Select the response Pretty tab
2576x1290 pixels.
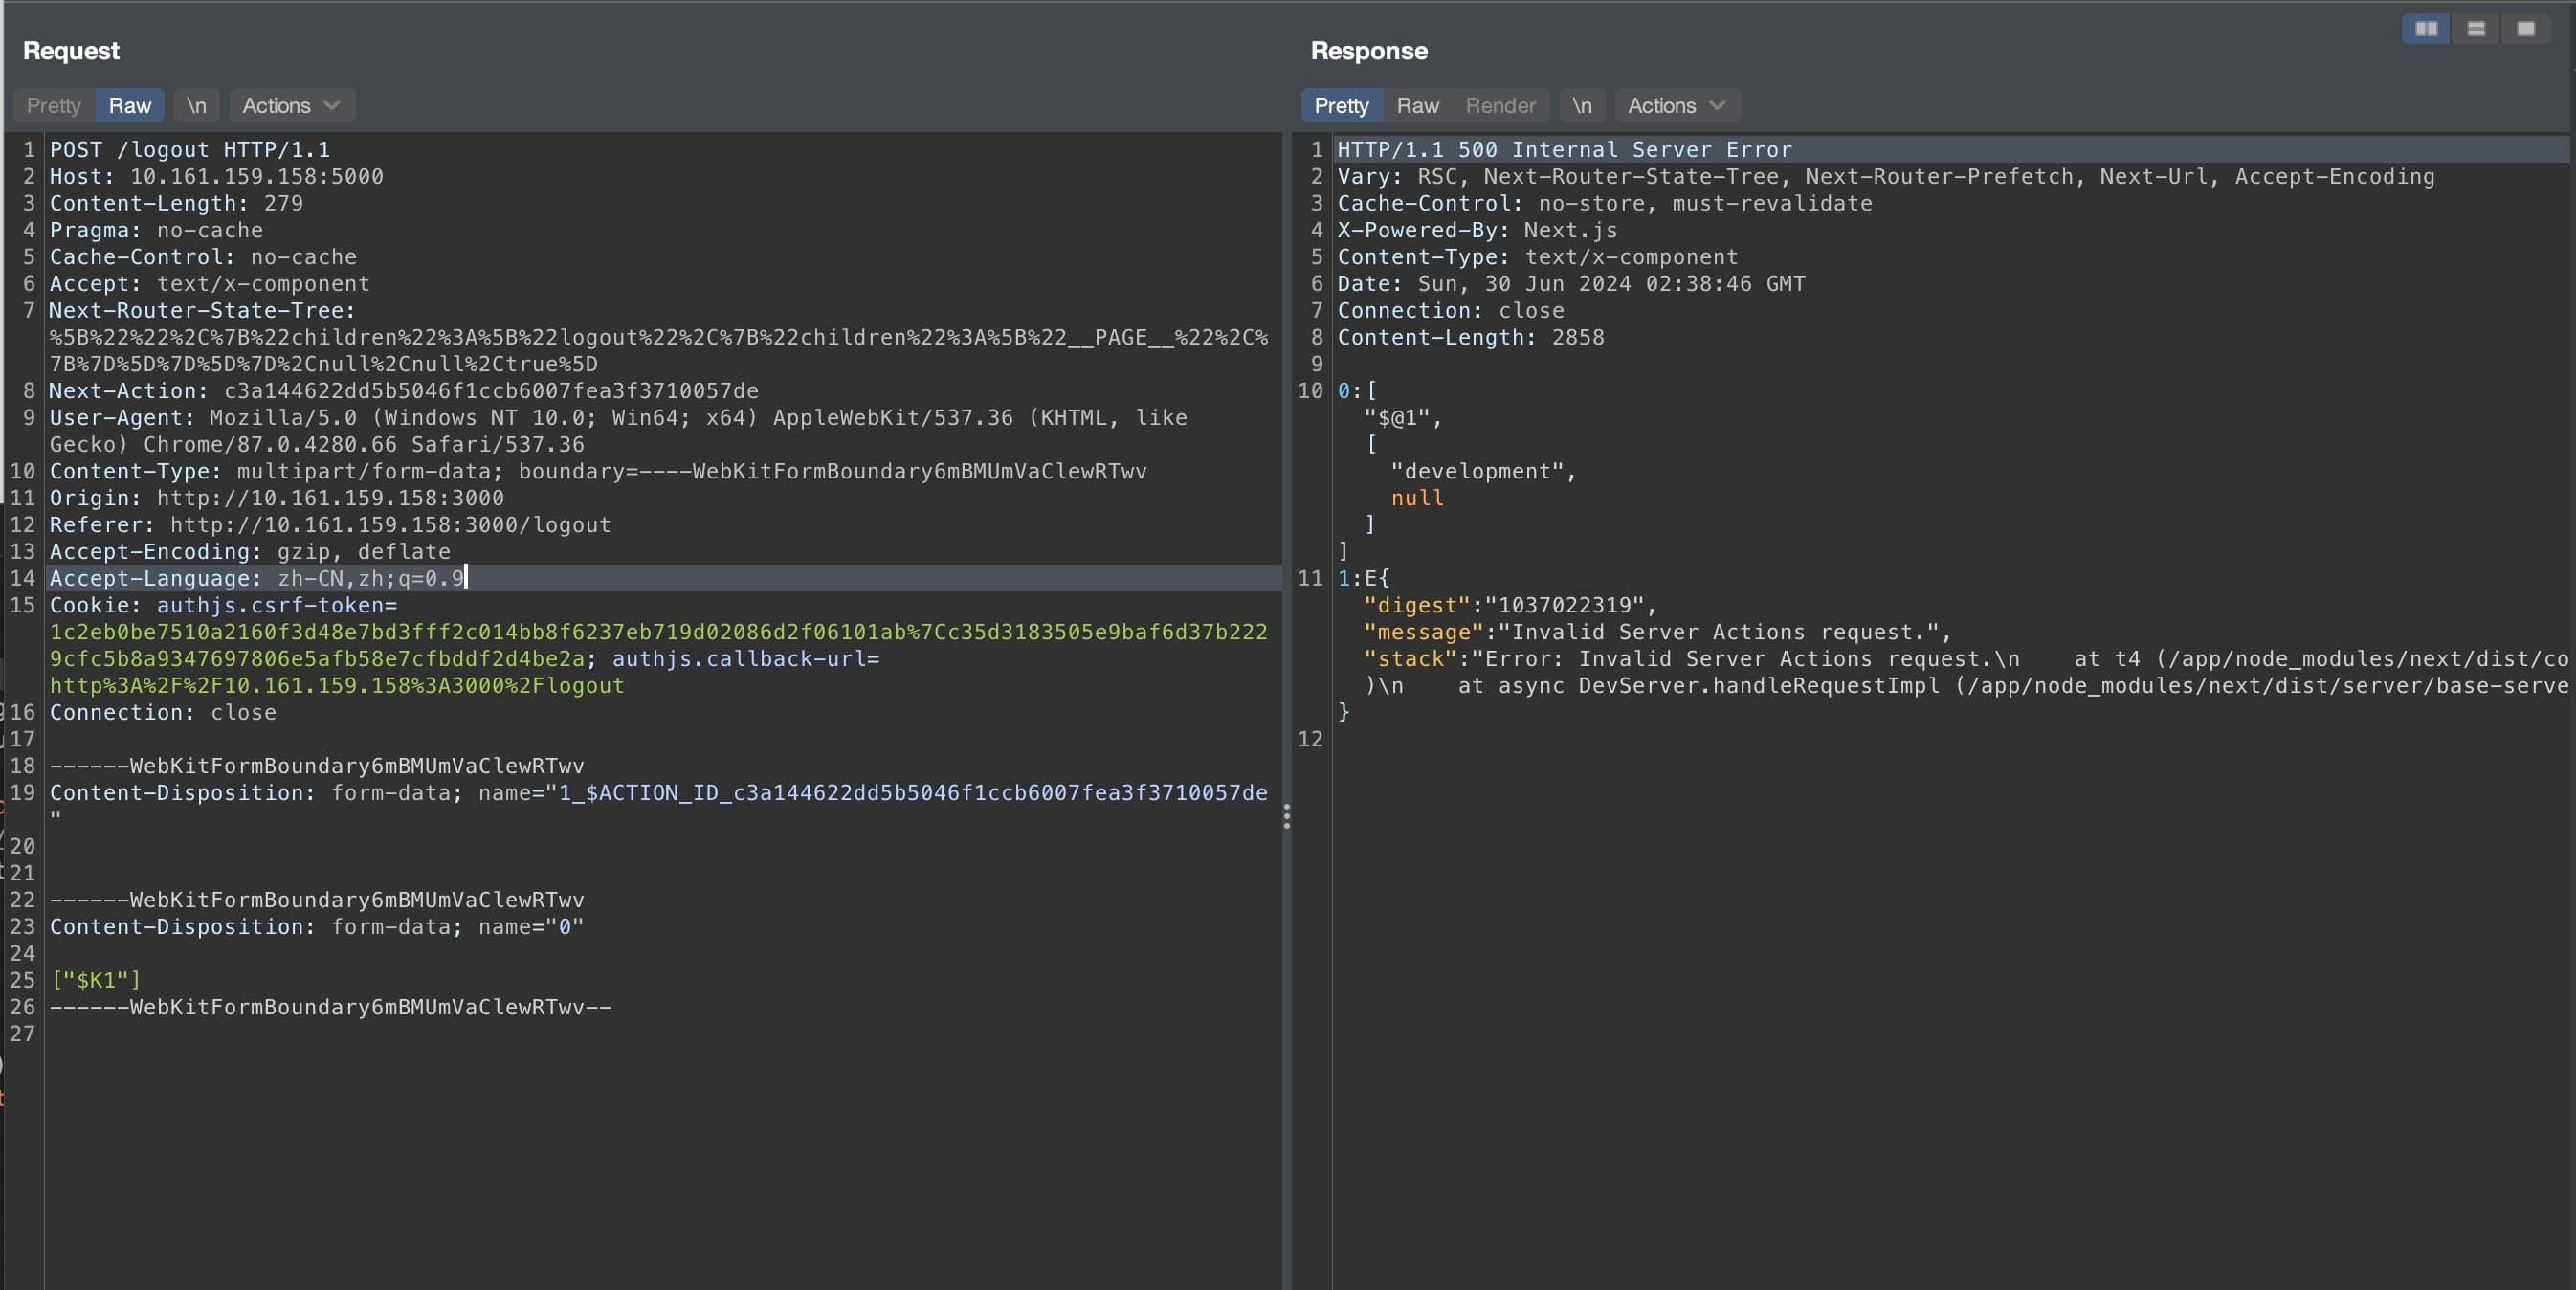pos(1340,105)
